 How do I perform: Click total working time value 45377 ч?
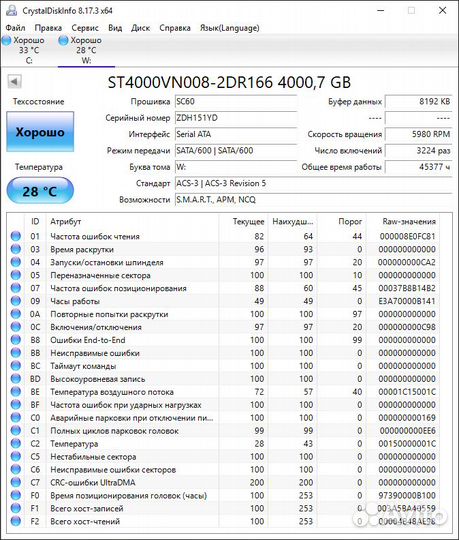(x=418, y=167)
